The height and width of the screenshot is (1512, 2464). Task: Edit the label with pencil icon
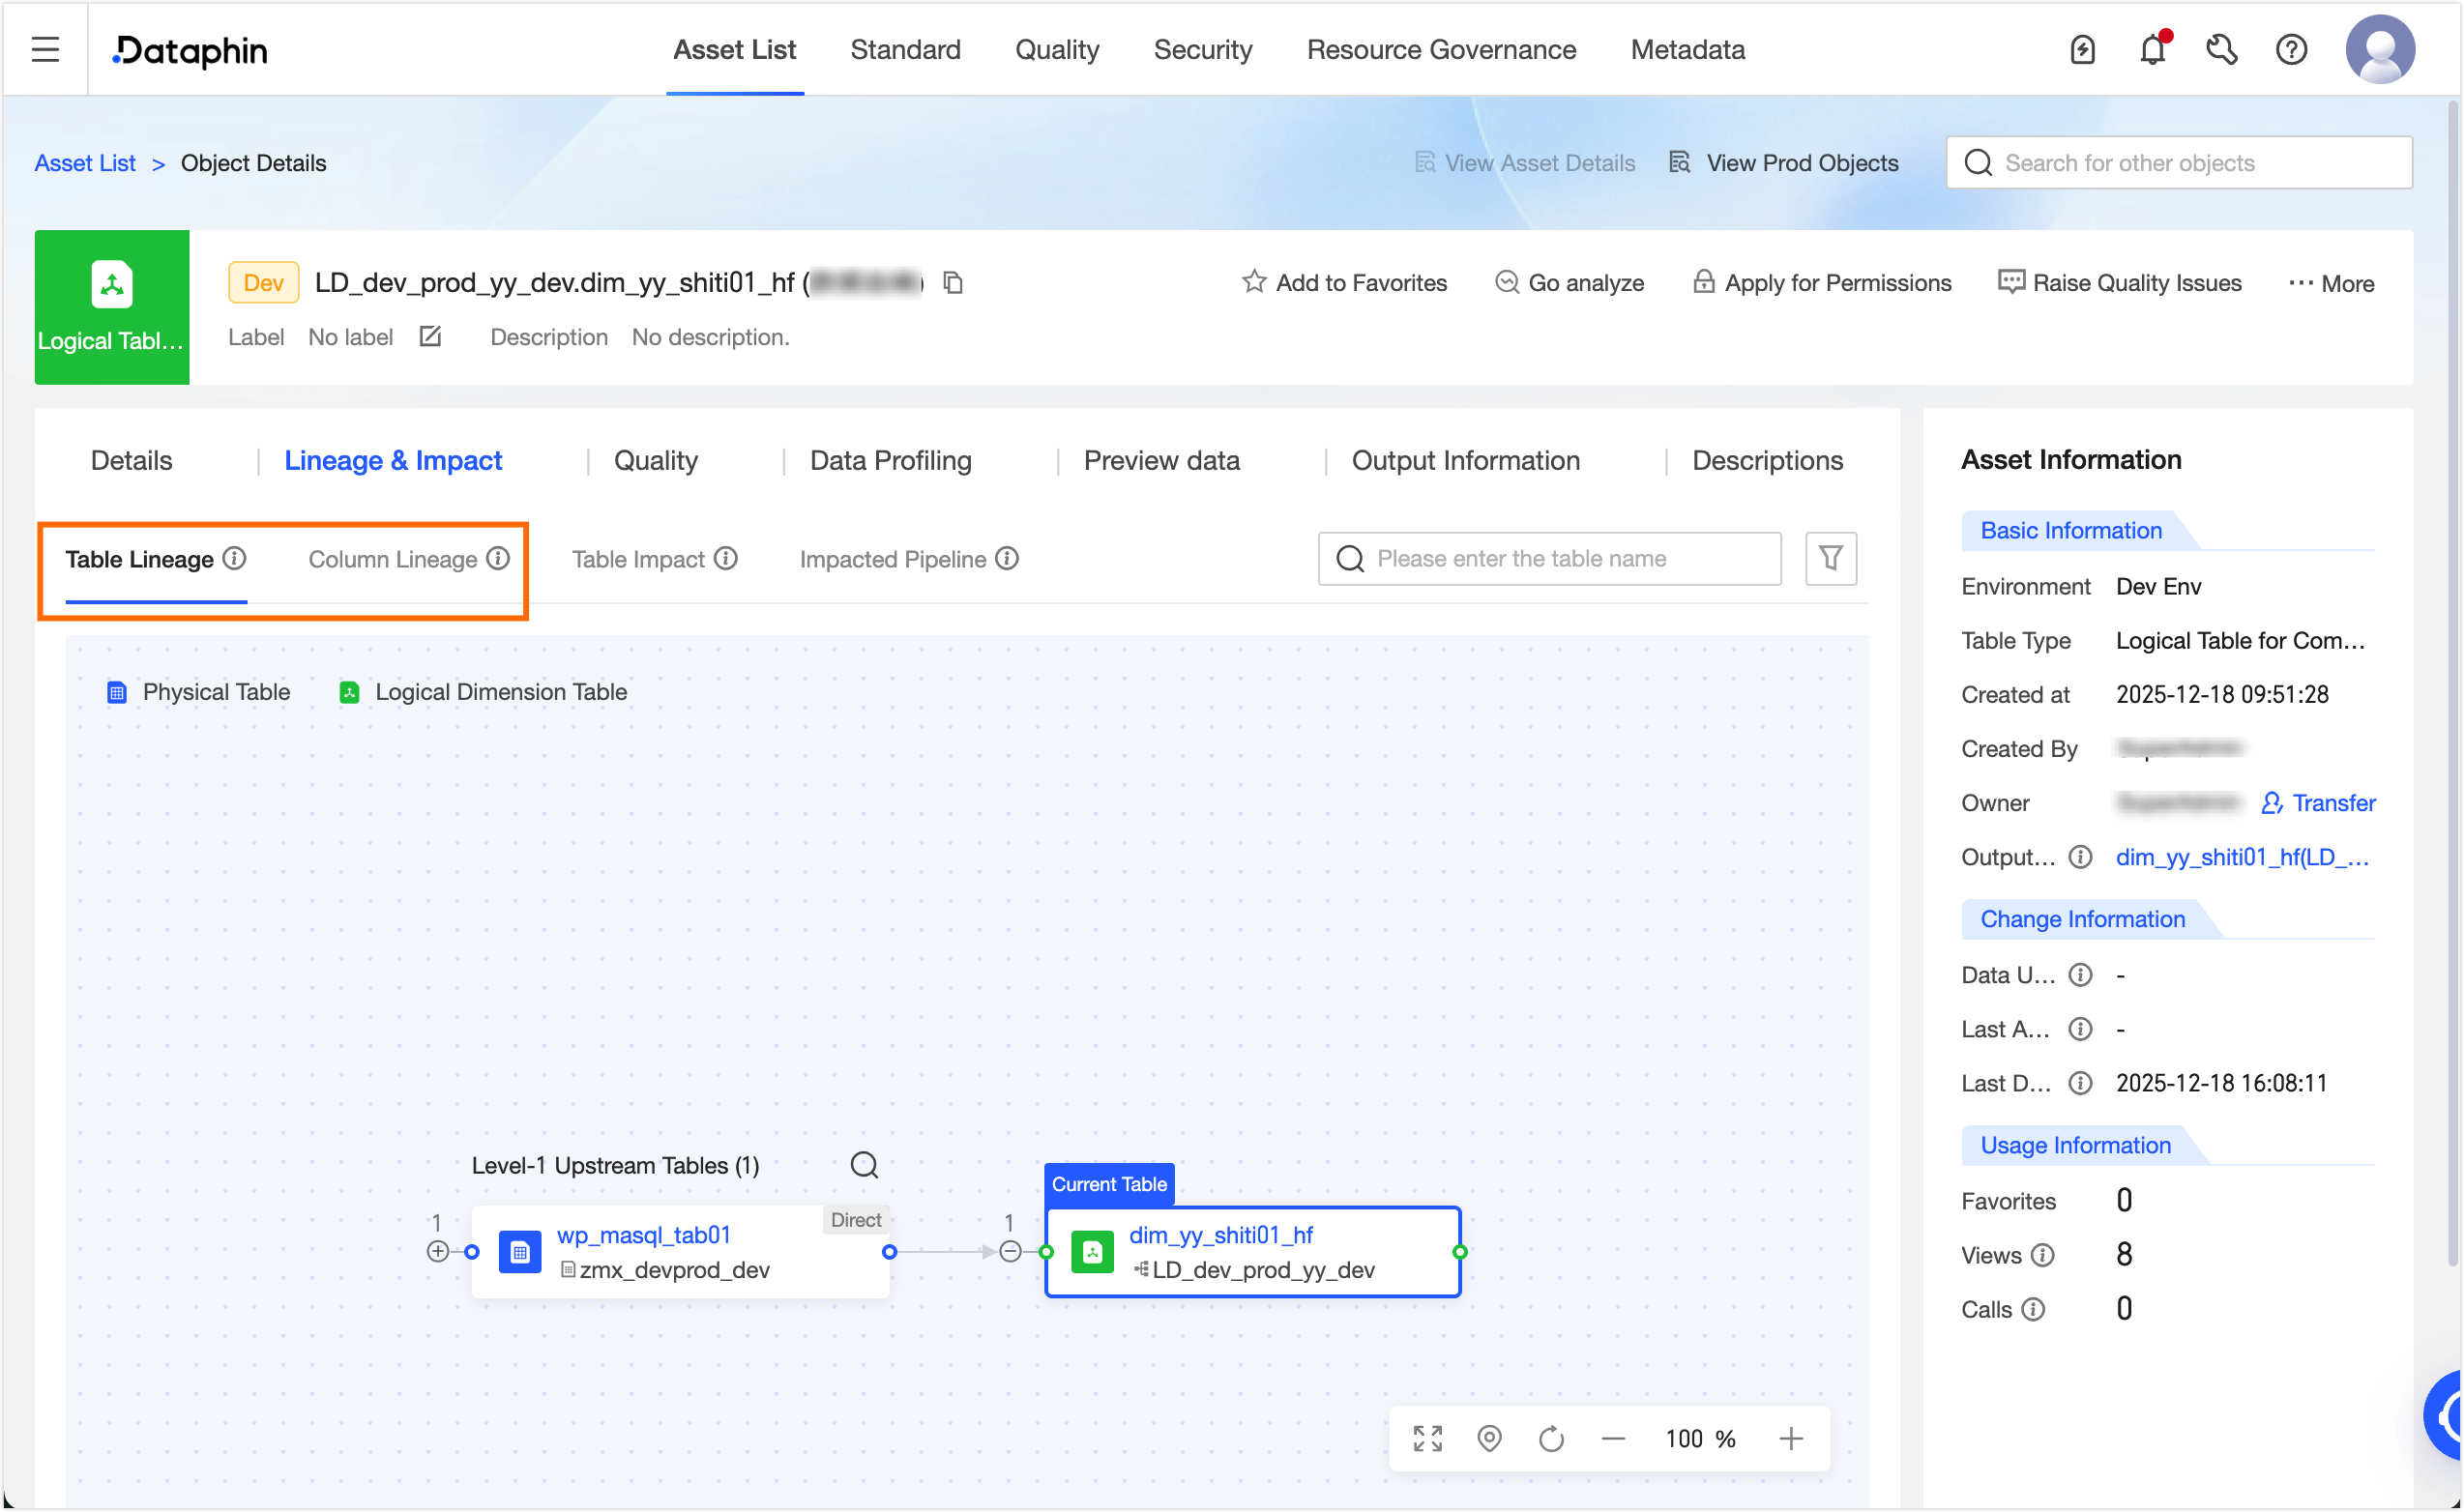[x=430, y=337]
